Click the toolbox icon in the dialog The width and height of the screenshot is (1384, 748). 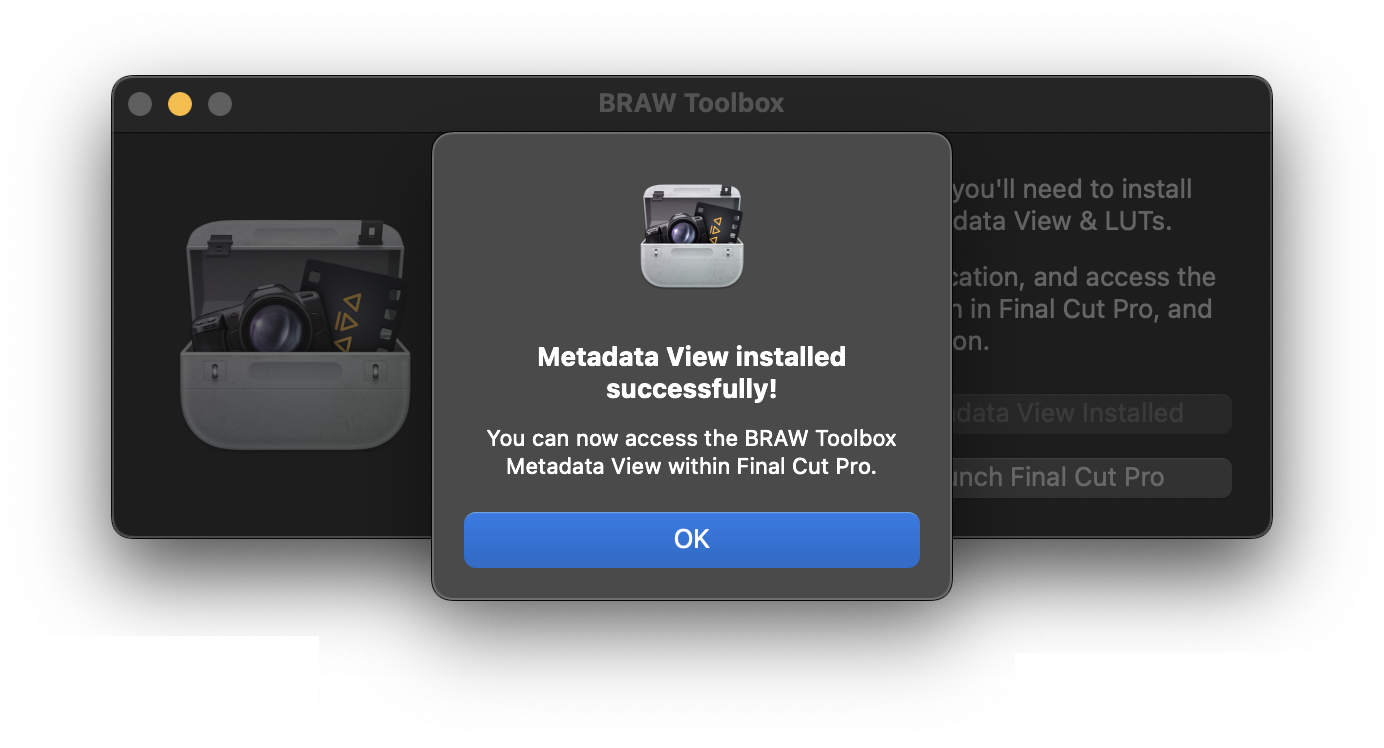click(691, 237)
